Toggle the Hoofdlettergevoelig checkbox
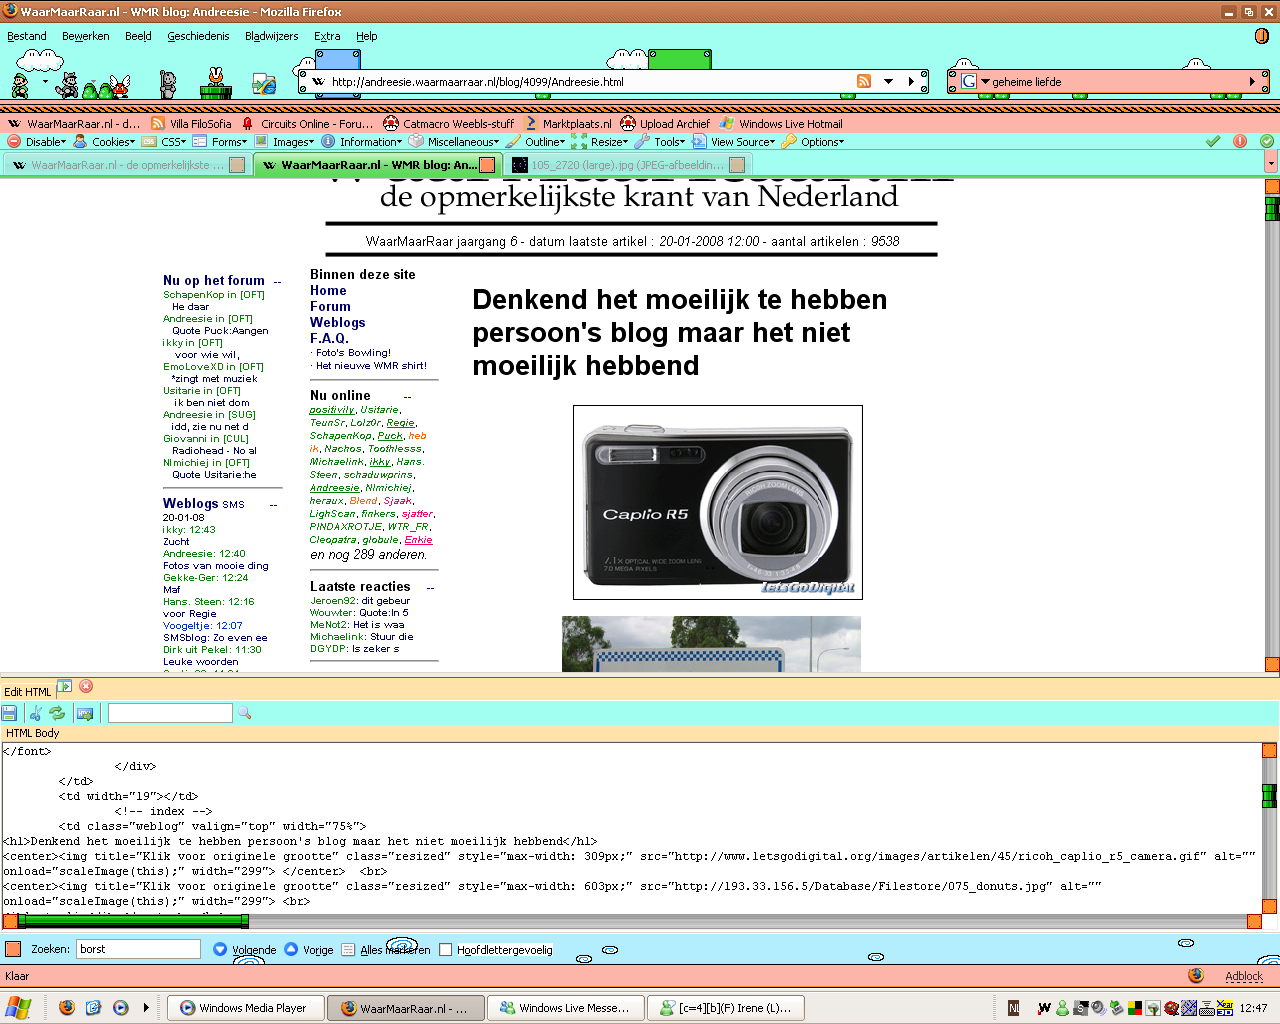 [x=446, y=950]
